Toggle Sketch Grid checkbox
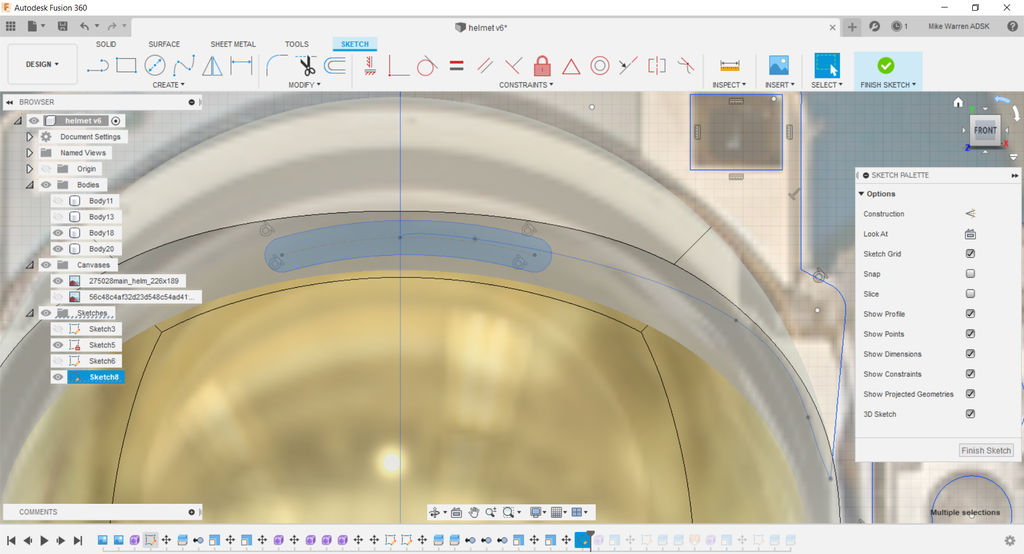Image resolution: width=1024 pixels, height=554 pixels. [x=970, y=253]
